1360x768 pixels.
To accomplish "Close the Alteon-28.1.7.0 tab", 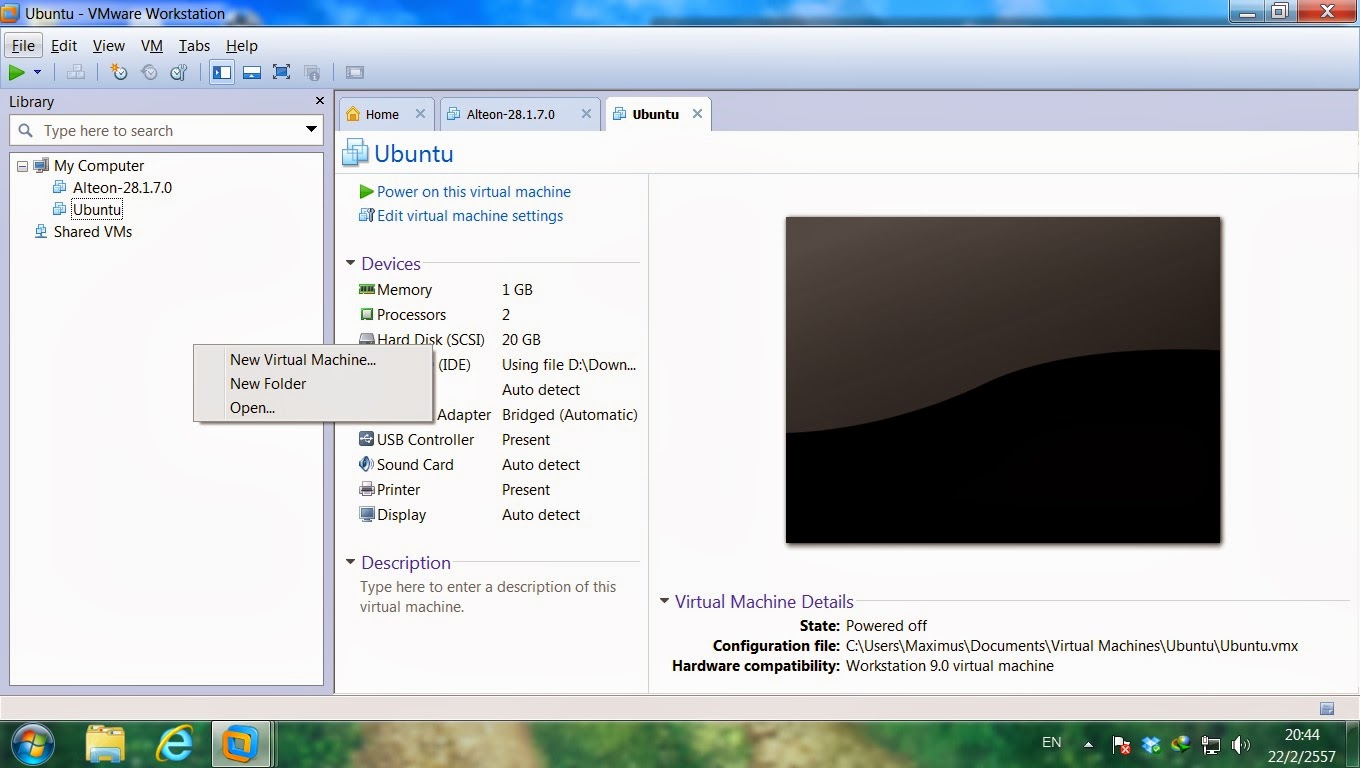I will click(587, 114).
